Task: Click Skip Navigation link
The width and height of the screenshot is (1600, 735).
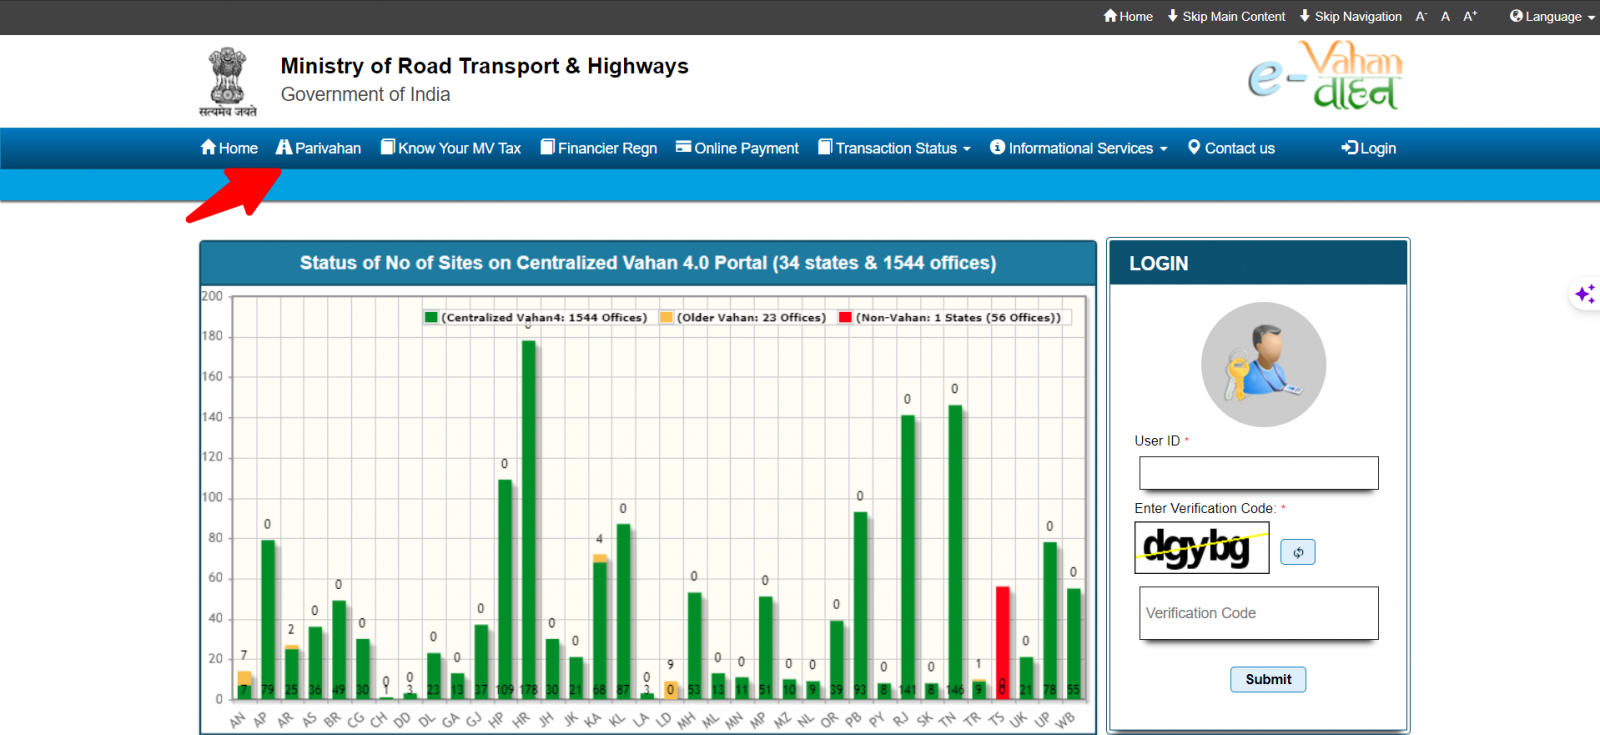Action: [1350, 16]
